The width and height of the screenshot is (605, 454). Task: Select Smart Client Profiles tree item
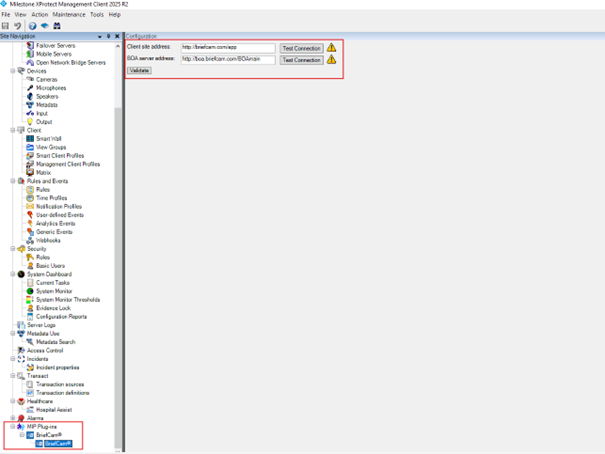point(60,155)
